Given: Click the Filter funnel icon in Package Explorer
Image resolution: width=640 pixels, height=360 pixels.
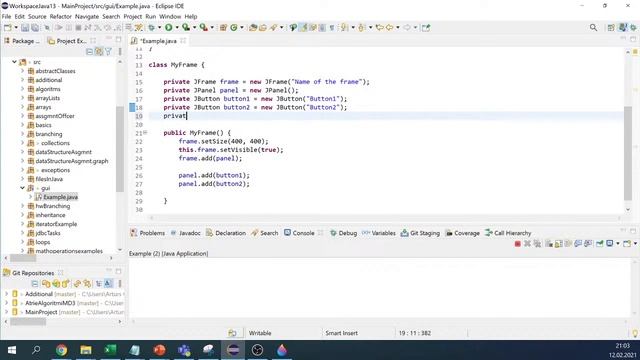Looking at the screenshot, I should coord(108,51).
